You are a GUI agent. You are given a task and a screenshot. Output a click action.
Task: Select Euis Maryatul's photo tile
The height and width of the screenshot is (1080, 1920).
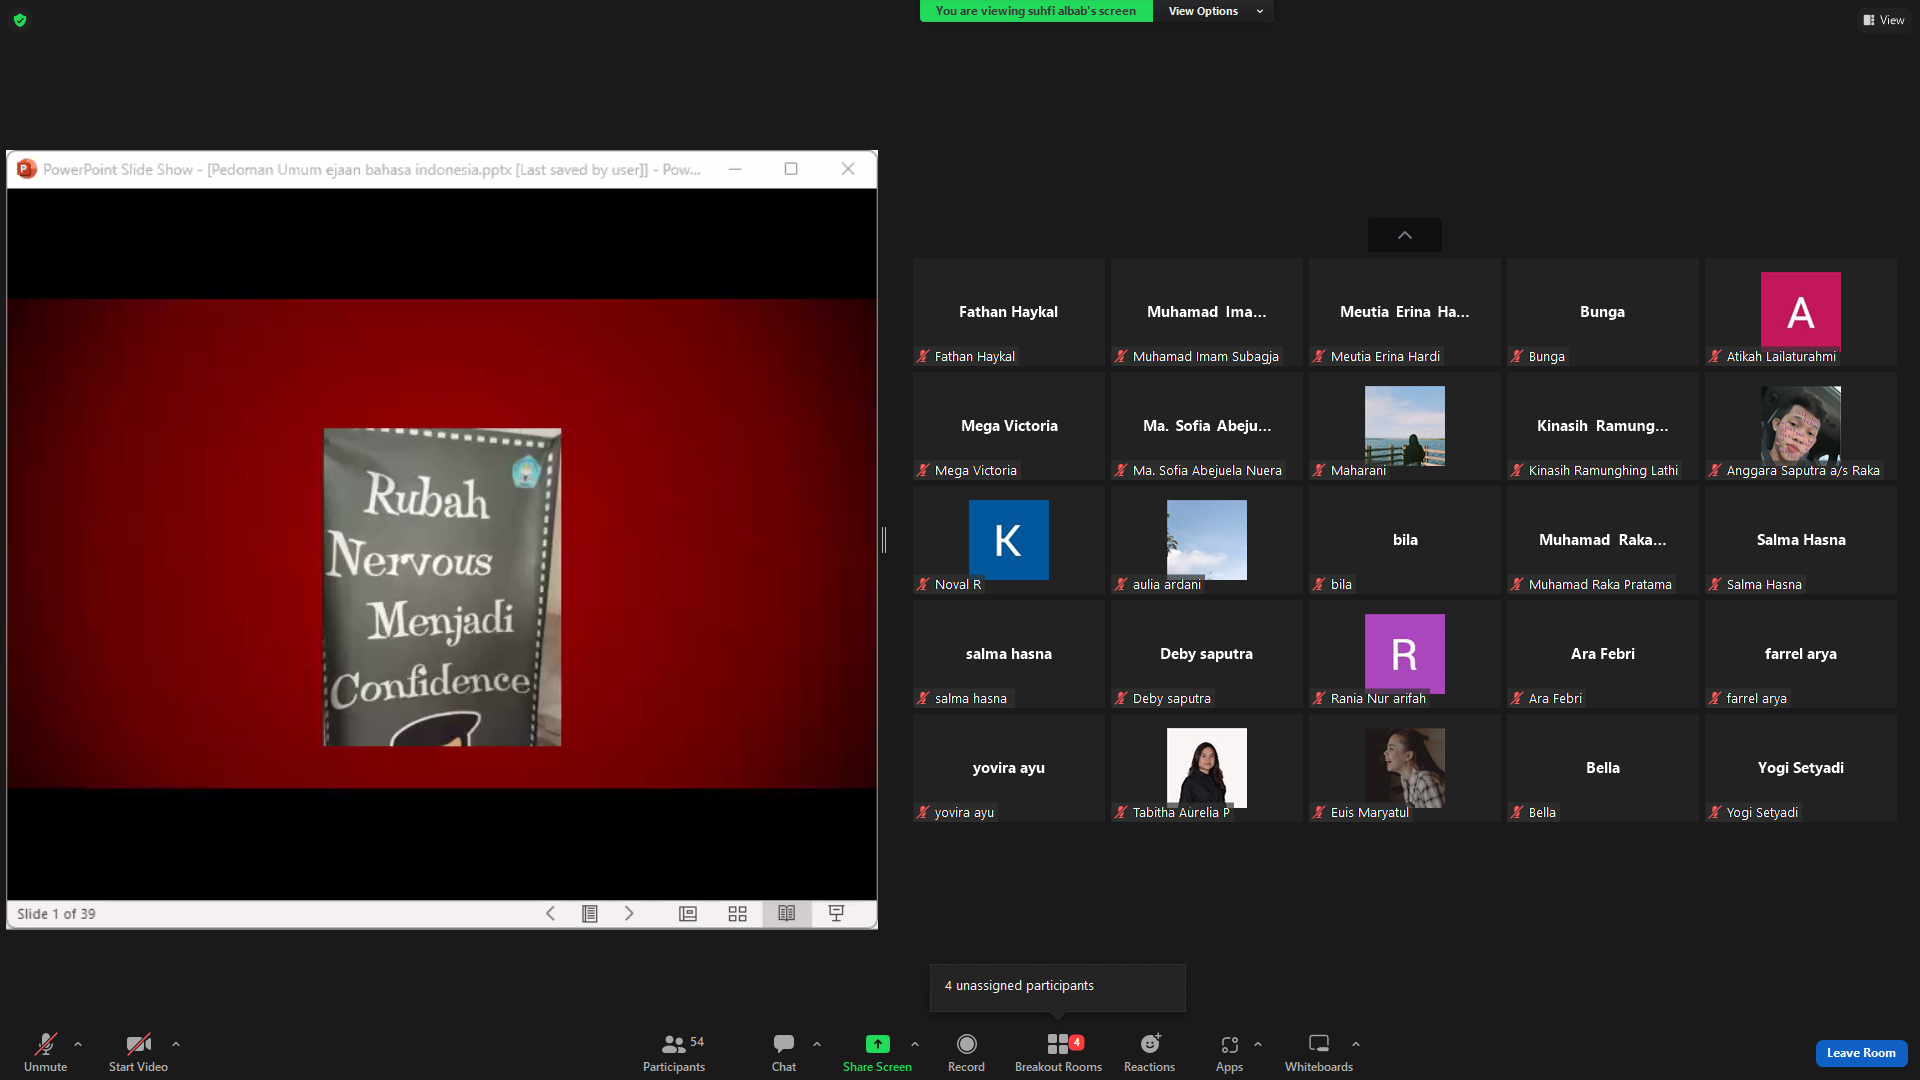click(1405, 768)
